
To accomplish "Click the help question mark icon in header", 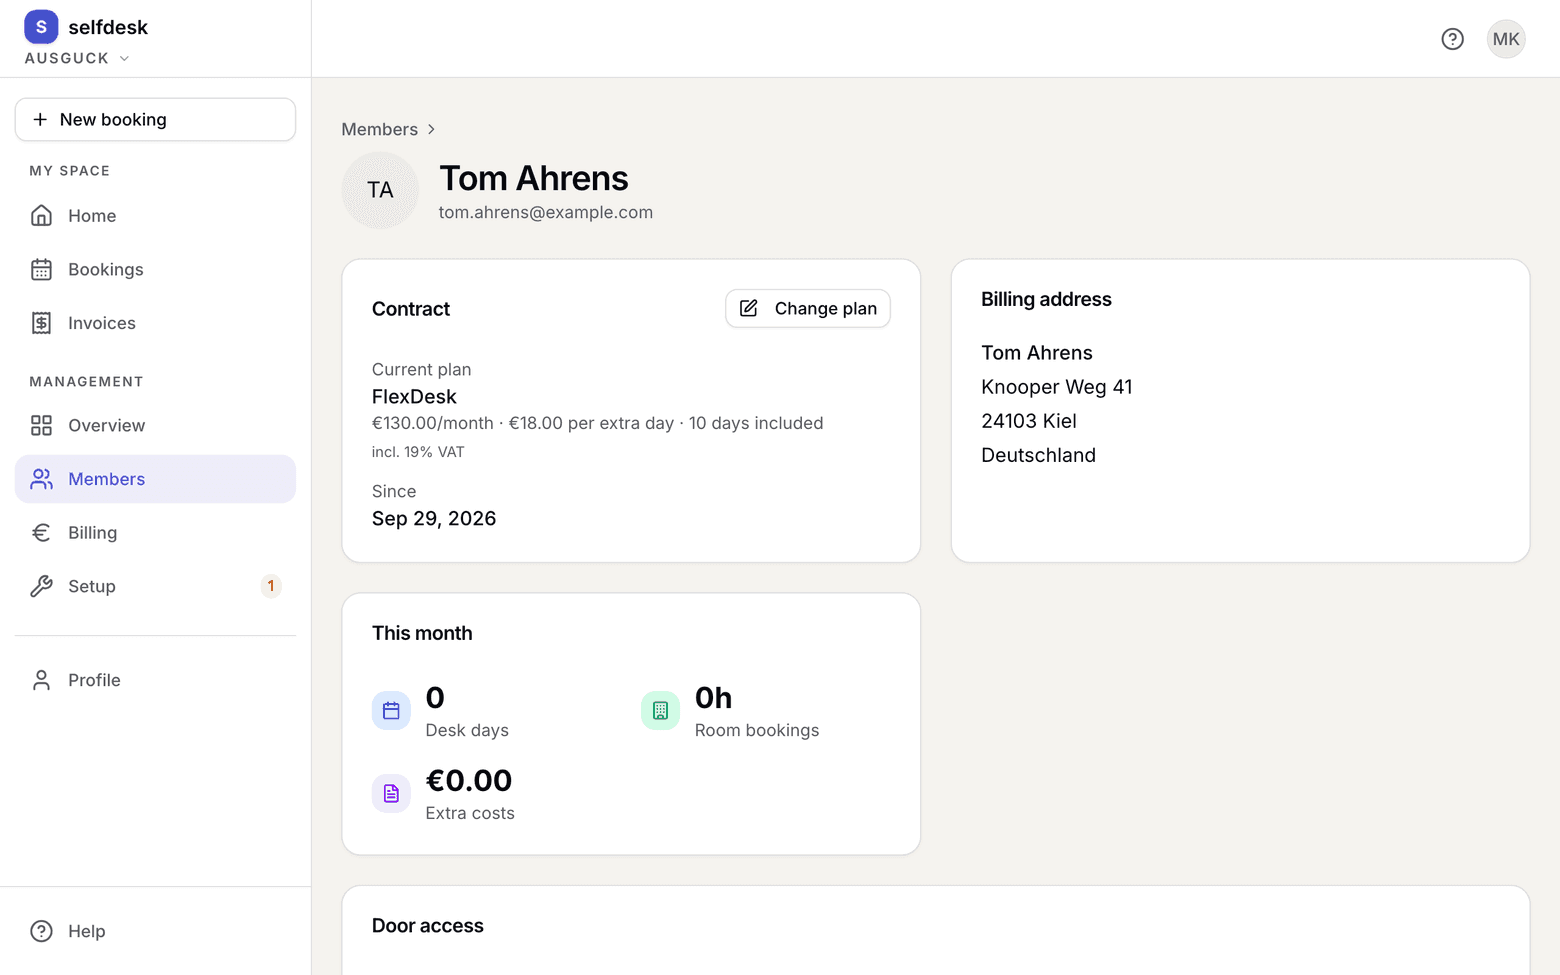I will point(1452,39).
